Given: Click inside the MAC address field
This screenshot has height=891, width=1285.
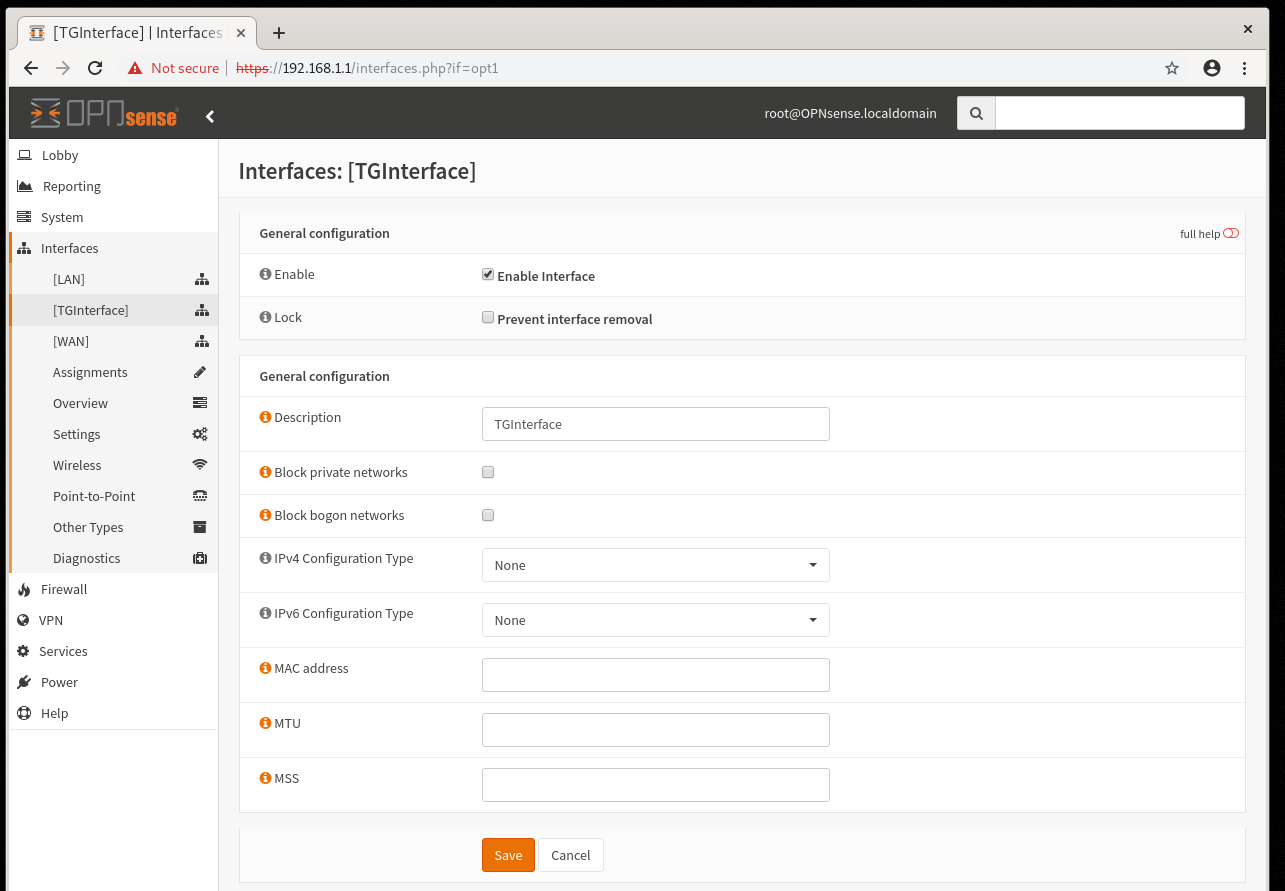Looking at the screenshot, I should [655, 674].
